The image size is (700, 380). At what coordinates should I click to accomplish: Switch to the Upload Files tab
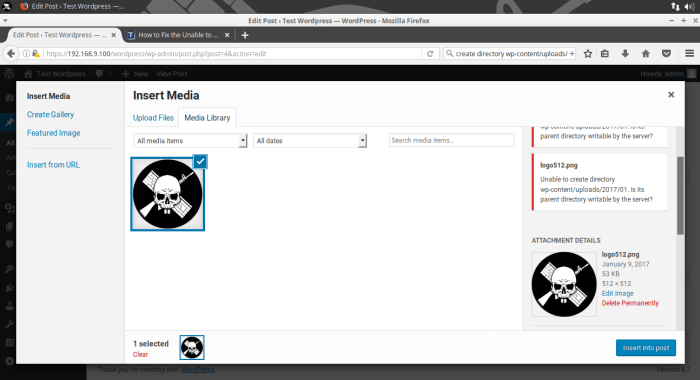point(153,118)
